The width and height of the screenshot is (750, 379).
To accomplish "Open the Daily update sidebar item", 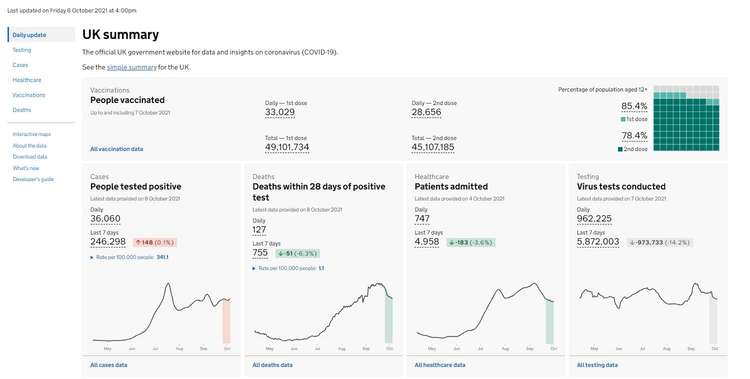I will pos(41,35).
